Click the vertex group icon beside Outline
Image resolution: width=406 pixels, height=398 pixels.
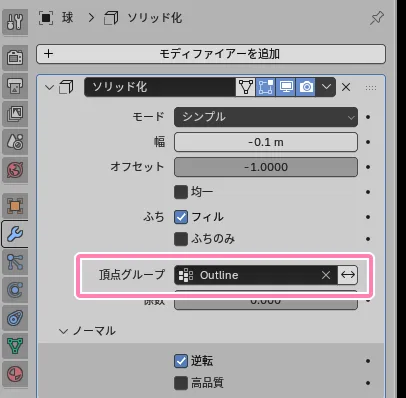pos(186,275)
